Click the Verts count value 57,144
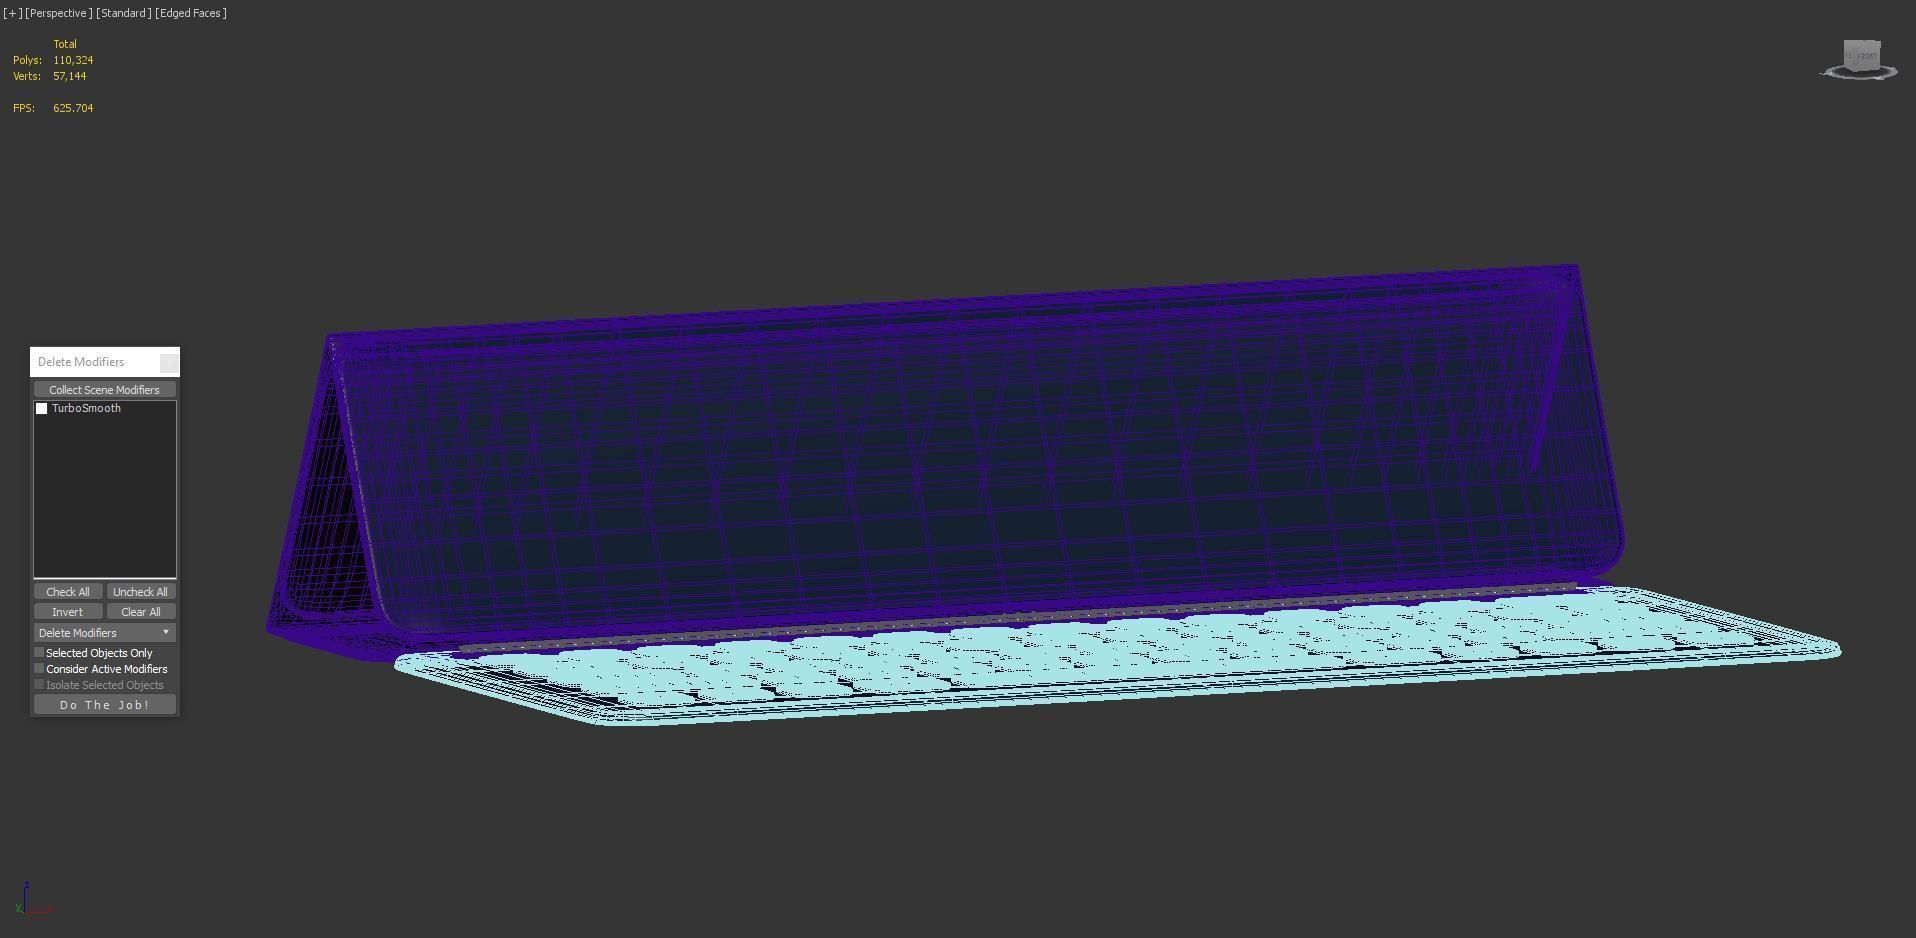The image size is (1916, 938). tap(70, 76)
